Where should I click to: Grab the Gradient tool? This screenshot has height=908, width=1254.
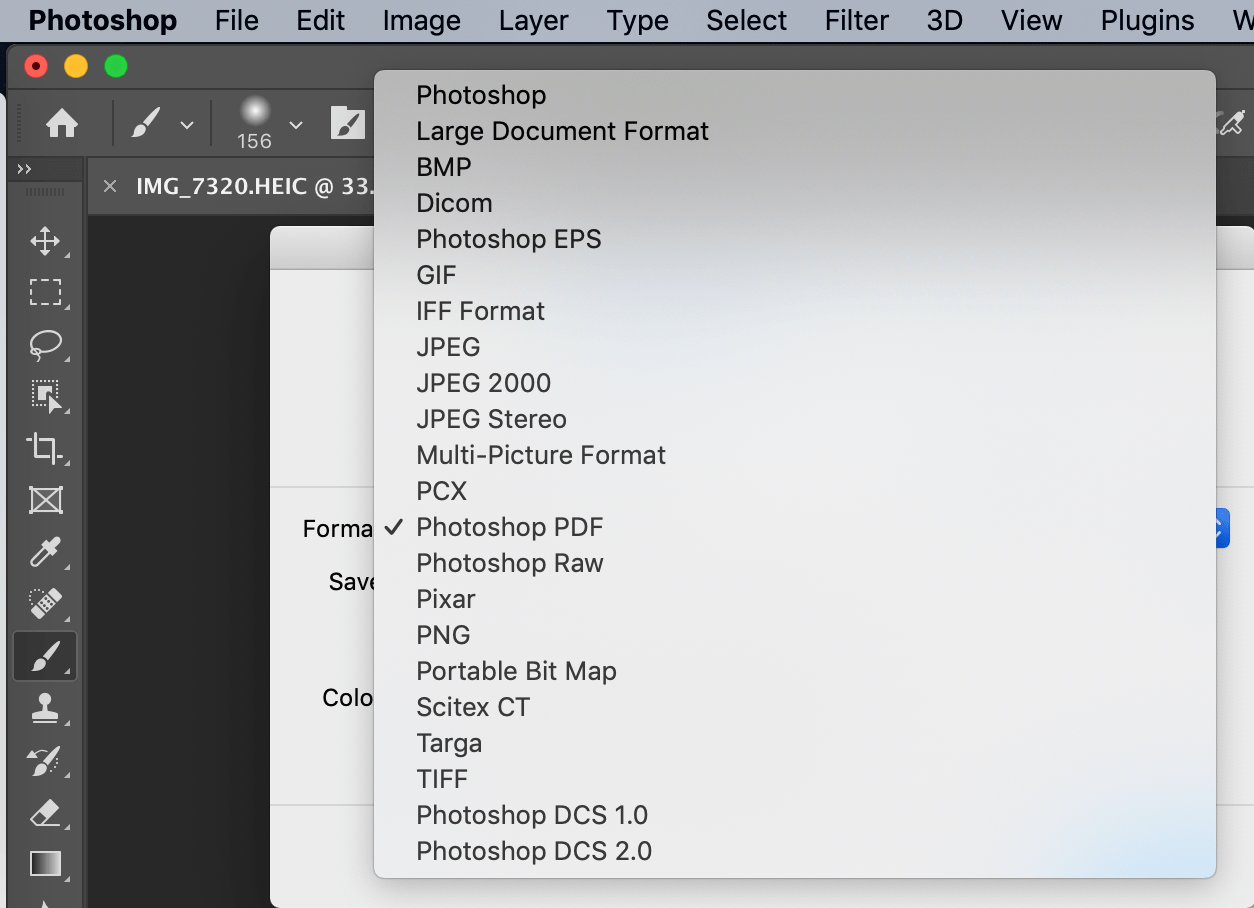click(x=45, y=864)
